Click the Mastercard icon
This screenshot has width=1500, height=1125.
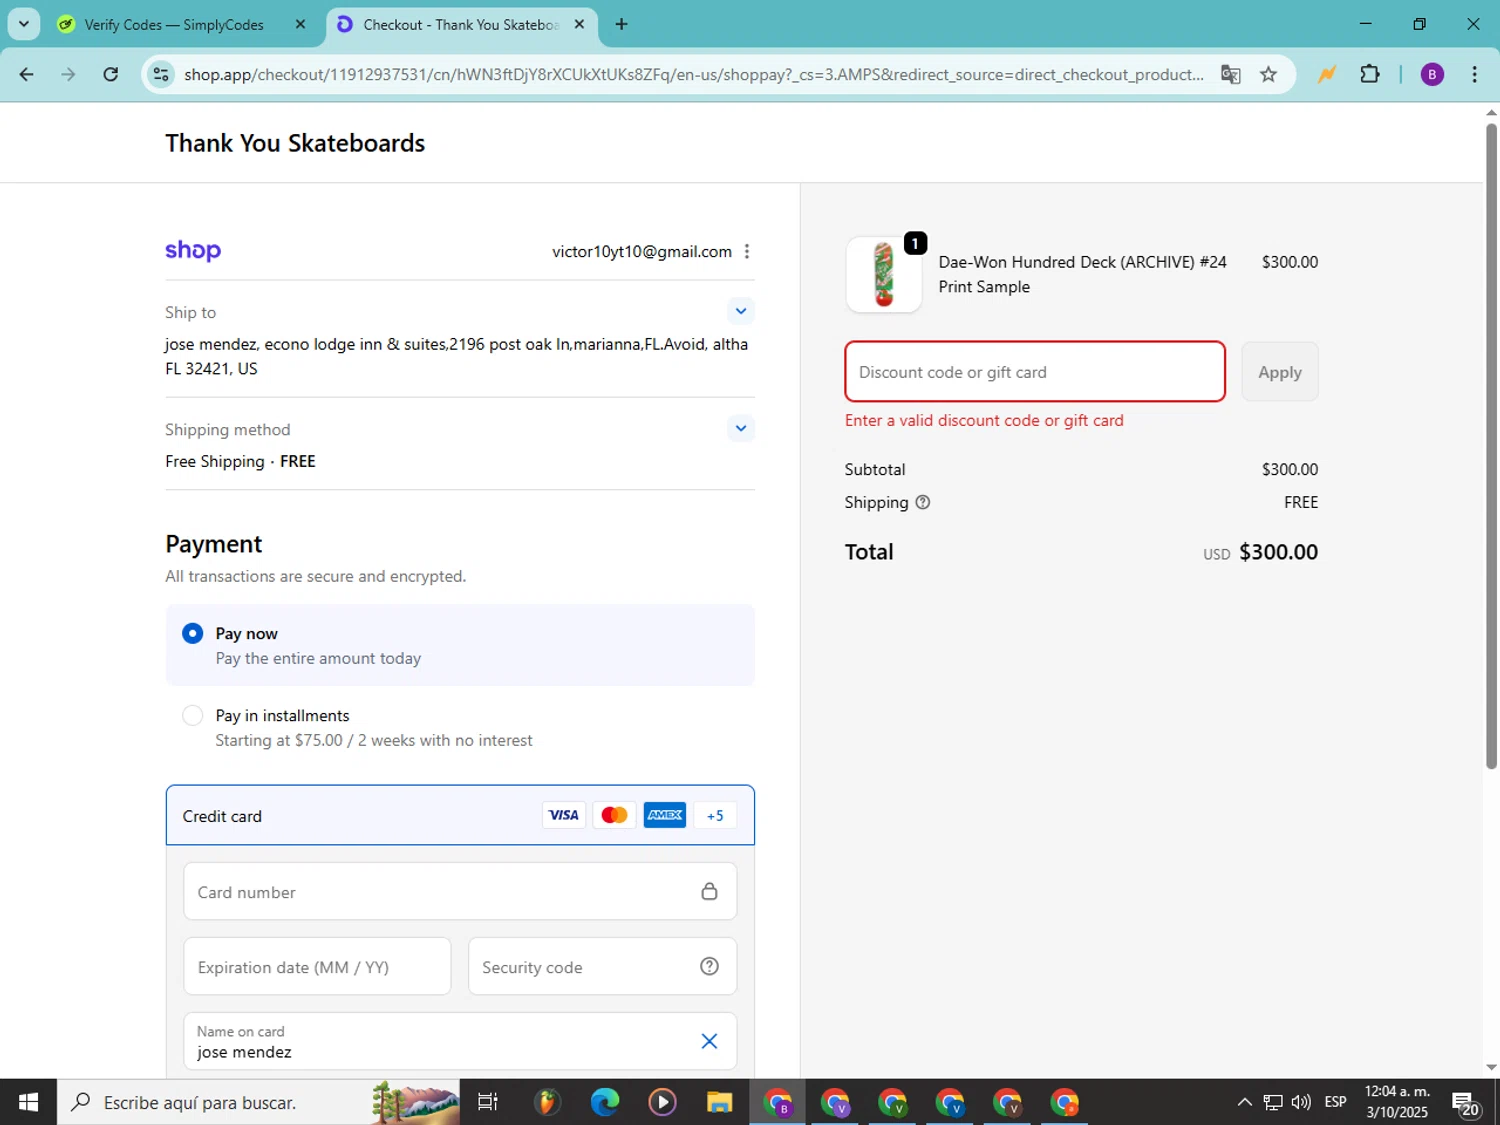[x=614, y=815]
